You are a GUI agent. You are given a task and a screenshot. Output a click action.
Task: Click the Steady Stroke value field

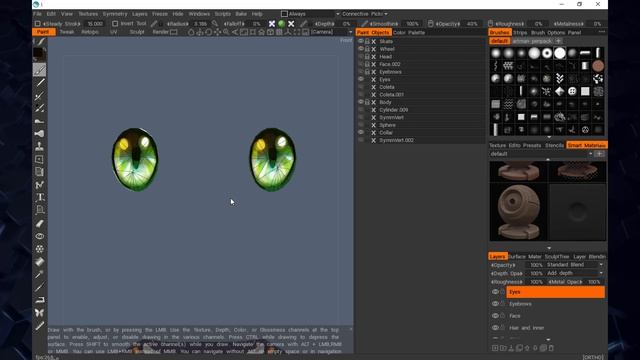[95, 24]
